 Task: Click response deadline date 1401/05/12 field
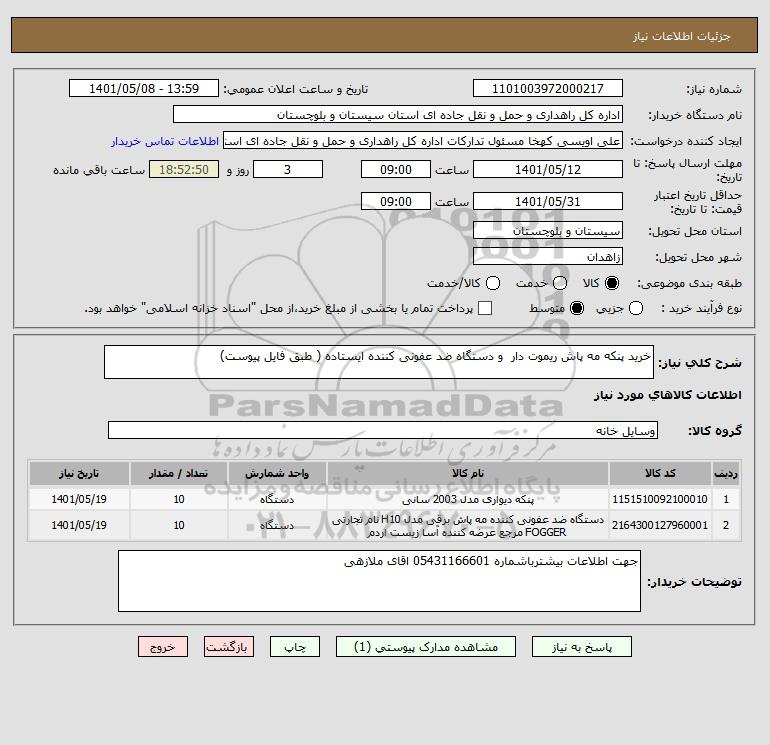coord(548,169)
